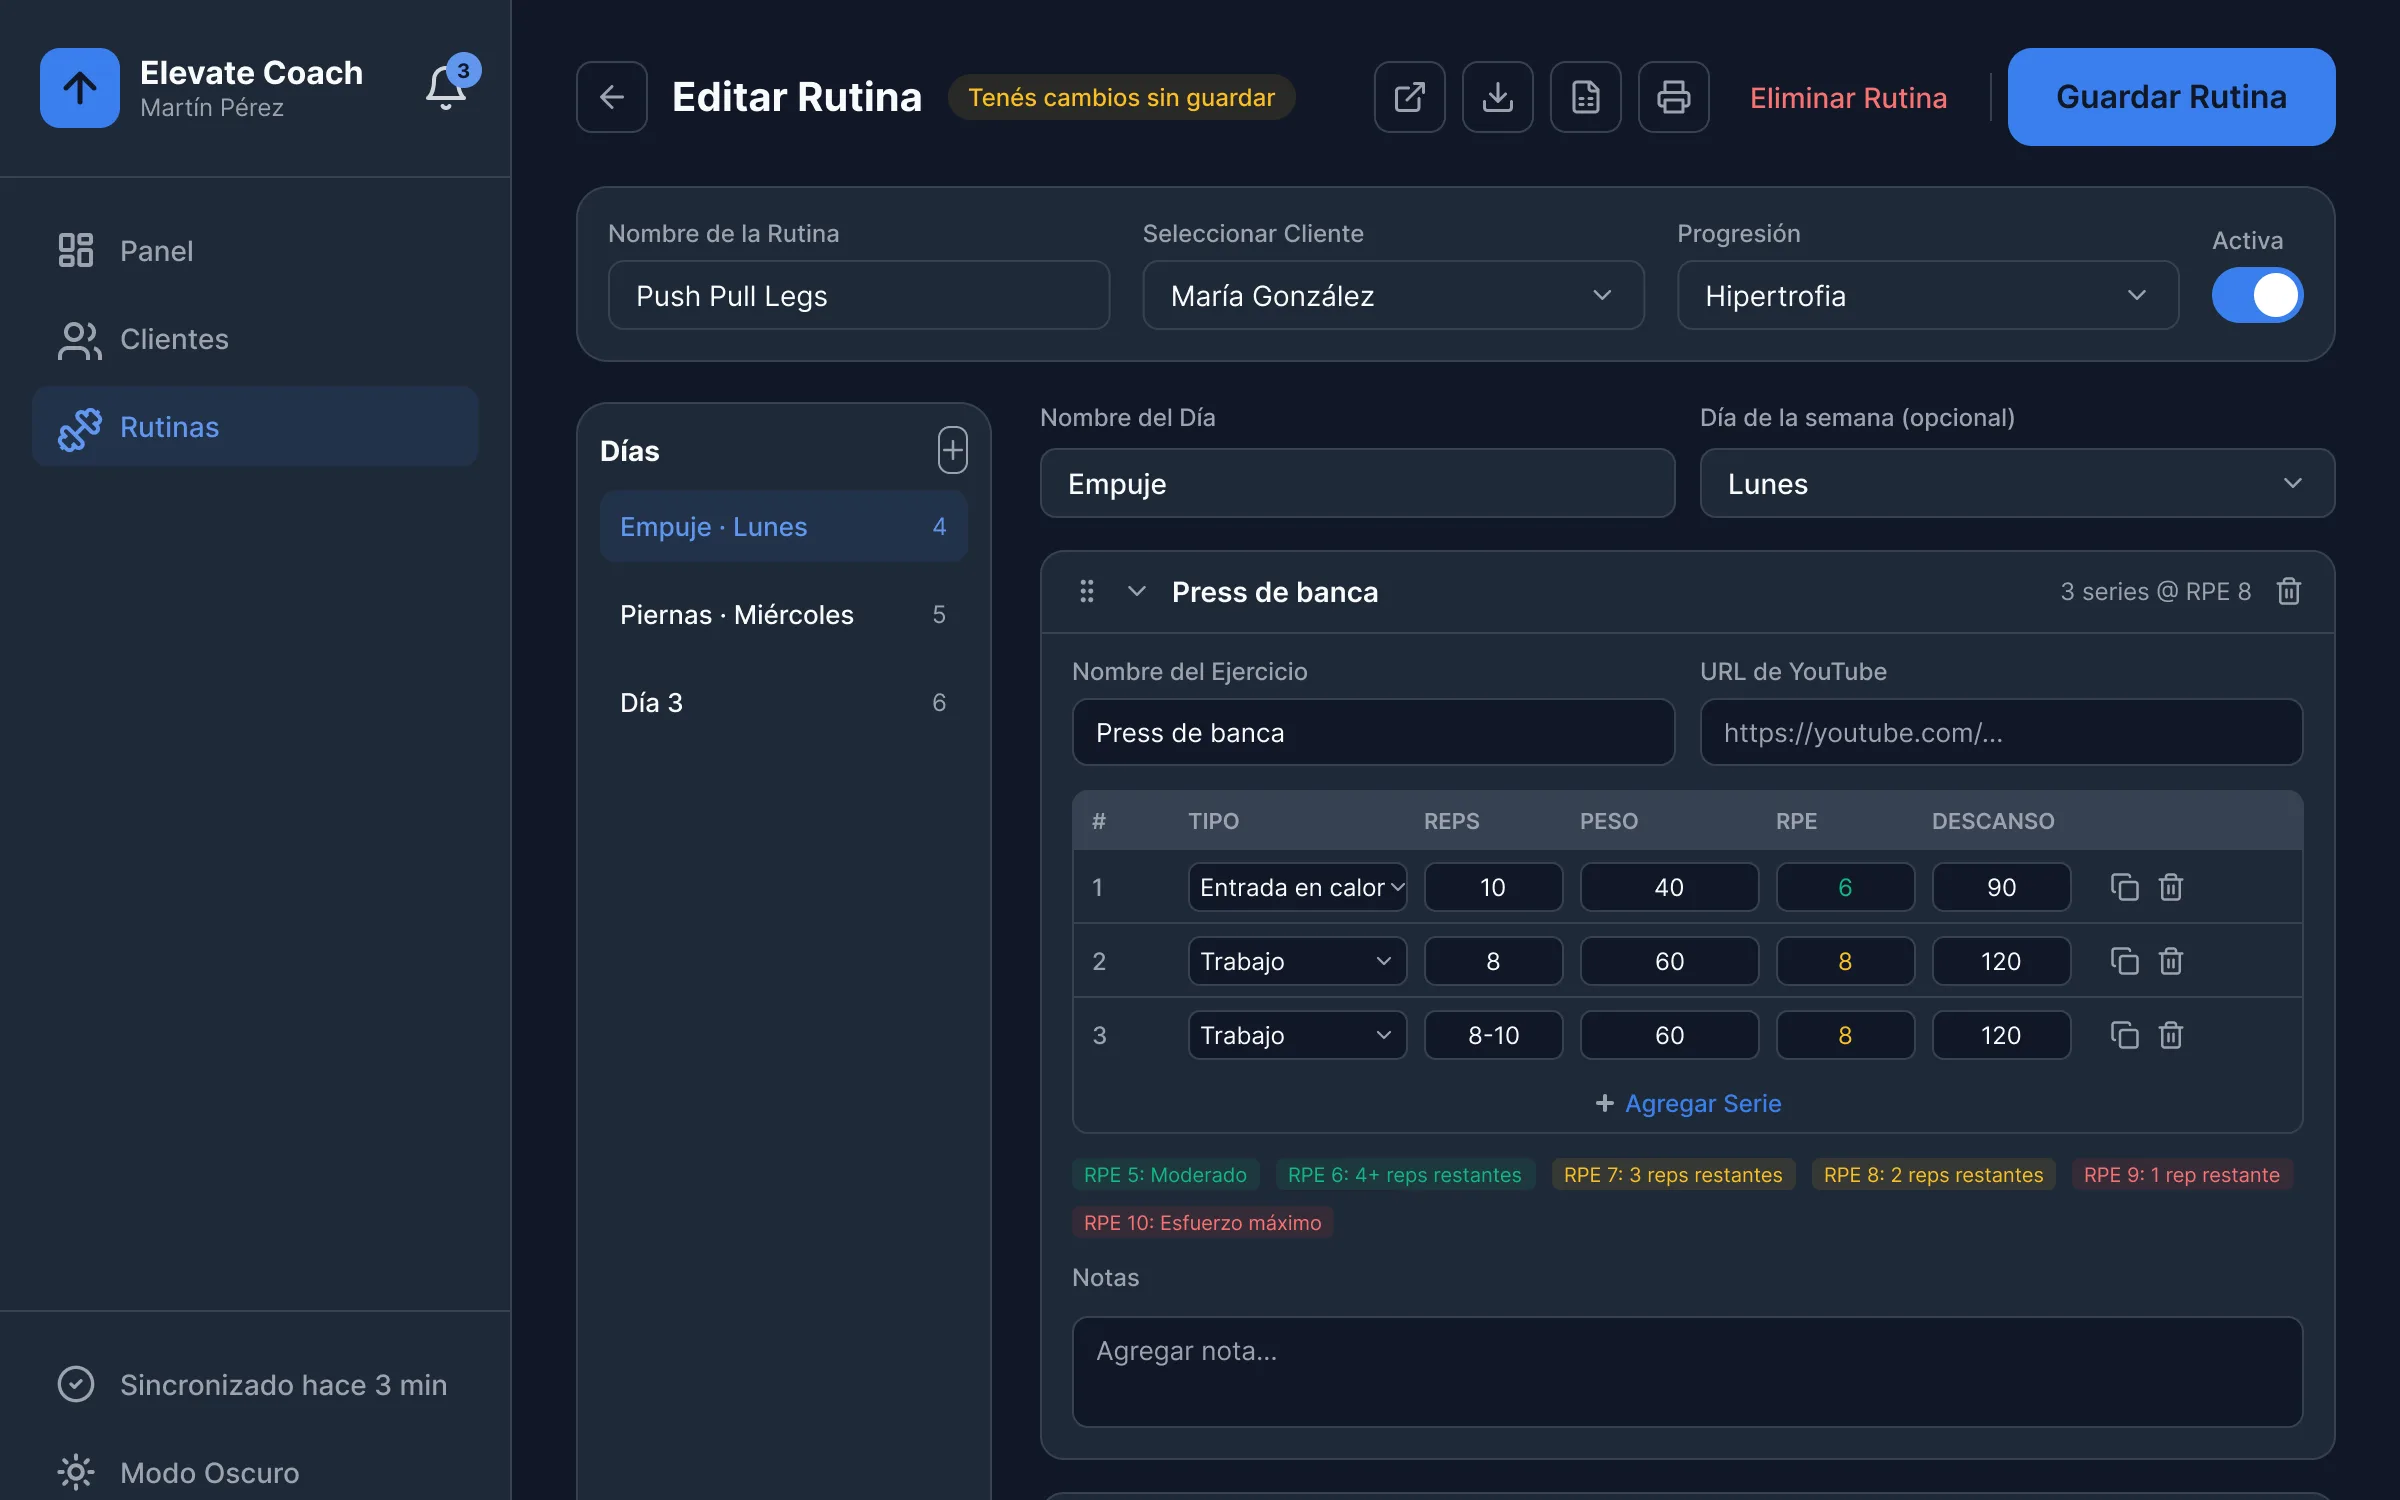Open Día de la semana dropdown Lunes
This screenshot has width=2400, height=1500.
pyautogui.click(x=2017, y=483)
